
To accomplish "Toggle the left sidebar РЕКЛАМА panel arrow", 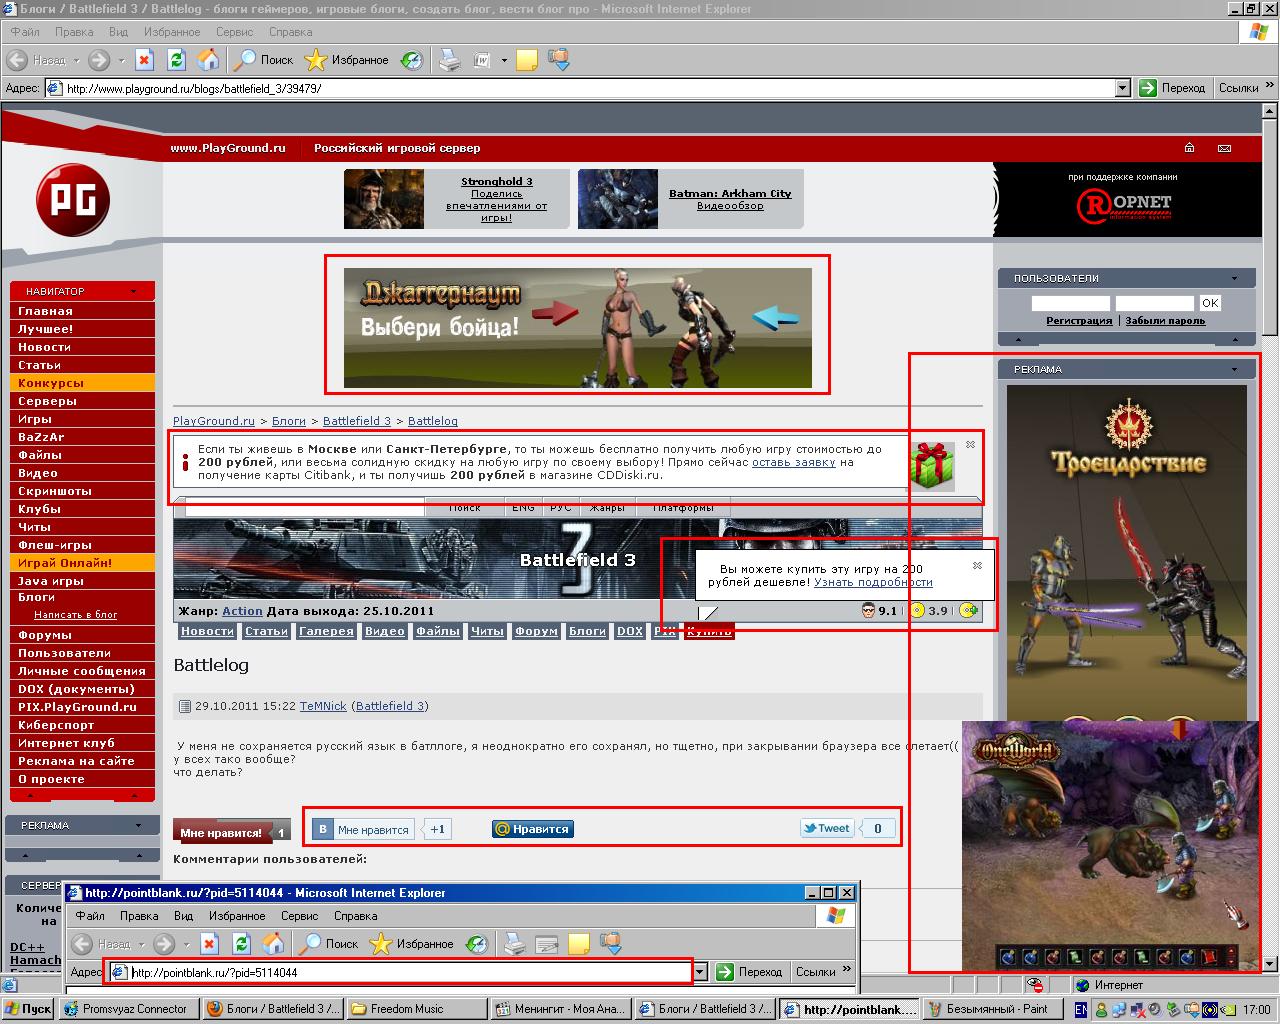I will pyautogui.click(x=139, y=826).
